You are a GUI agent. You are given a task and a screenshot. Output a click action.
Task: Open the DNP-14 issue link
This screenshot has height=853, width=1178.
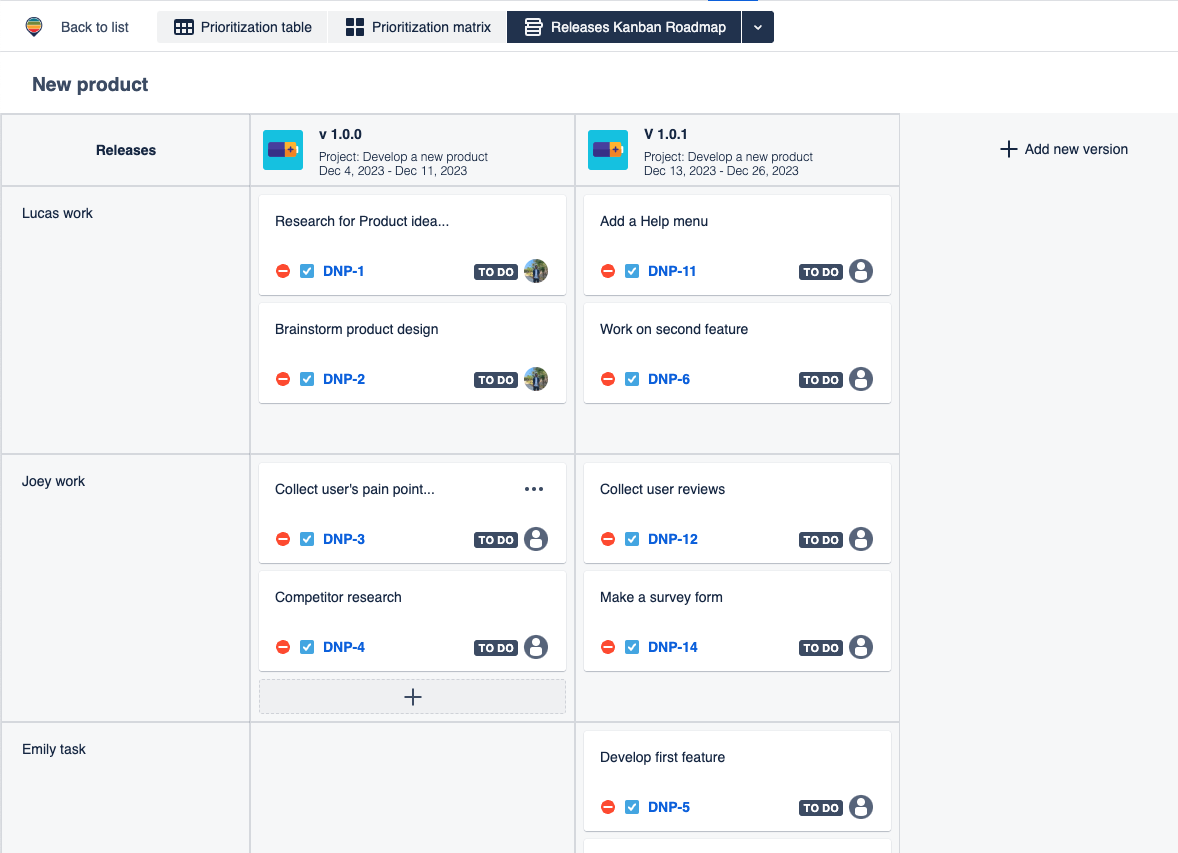point(672,647)
